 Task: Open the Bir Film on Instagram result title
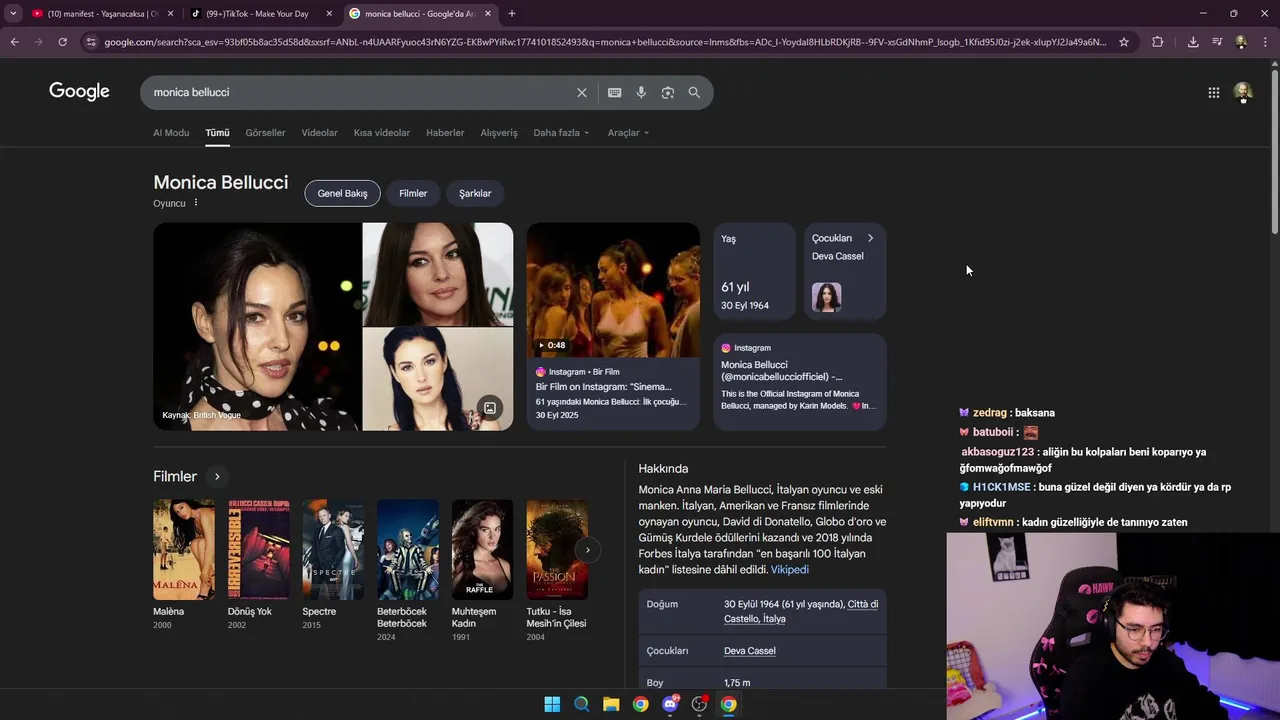point(604,387)
